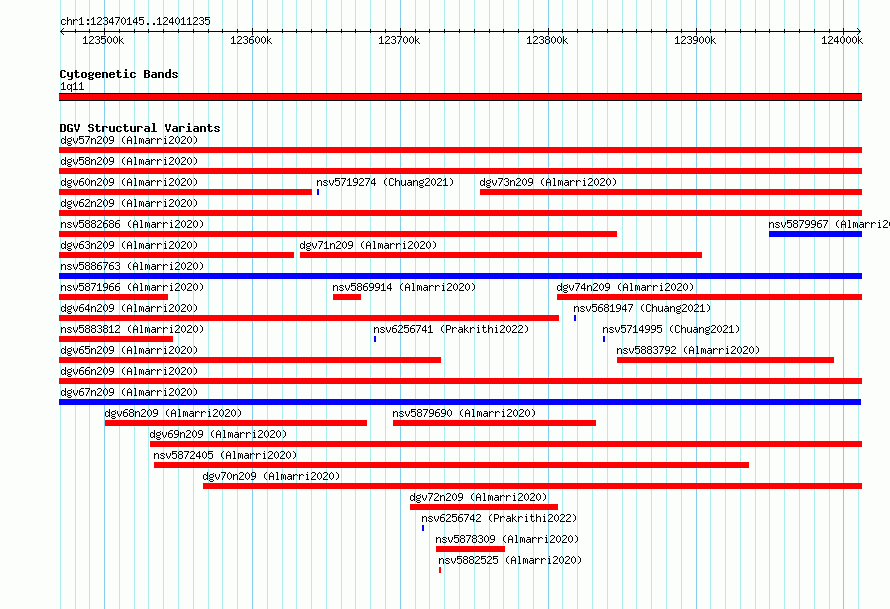Click the red dgv73n209 bar
Viewport: 890px width, 609px height.
point(671,192)
